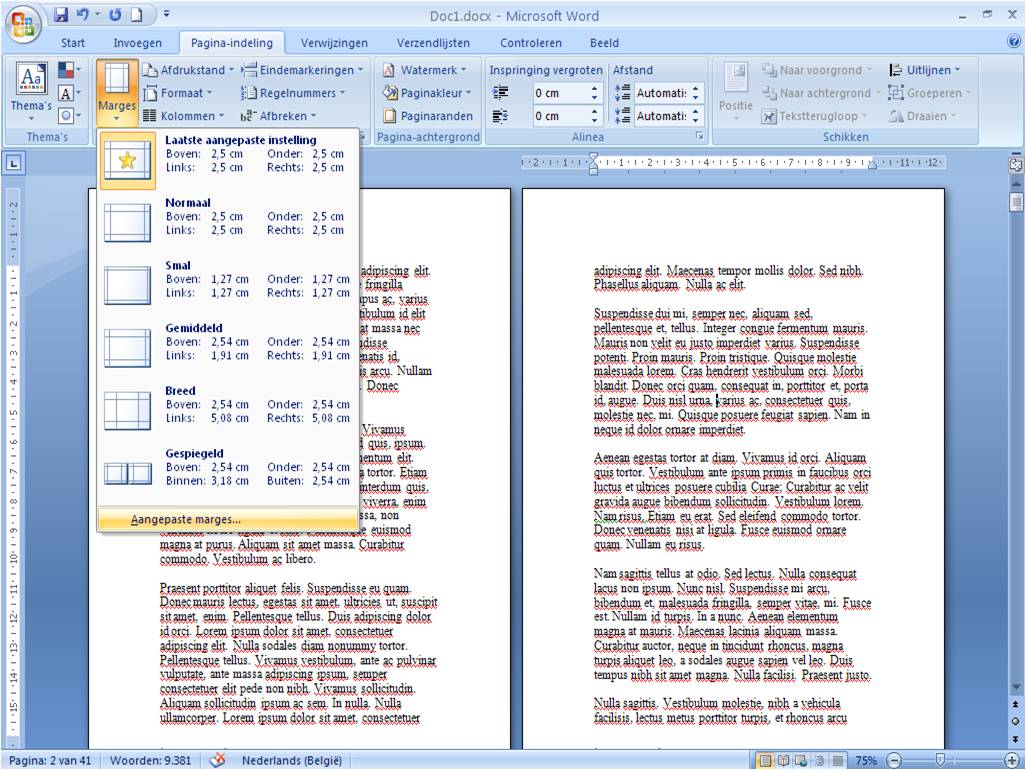Viewport: 1026px width, 770px height.
Task: Select Laatste aangepaste instelling margins
Action: pos(228,160)
